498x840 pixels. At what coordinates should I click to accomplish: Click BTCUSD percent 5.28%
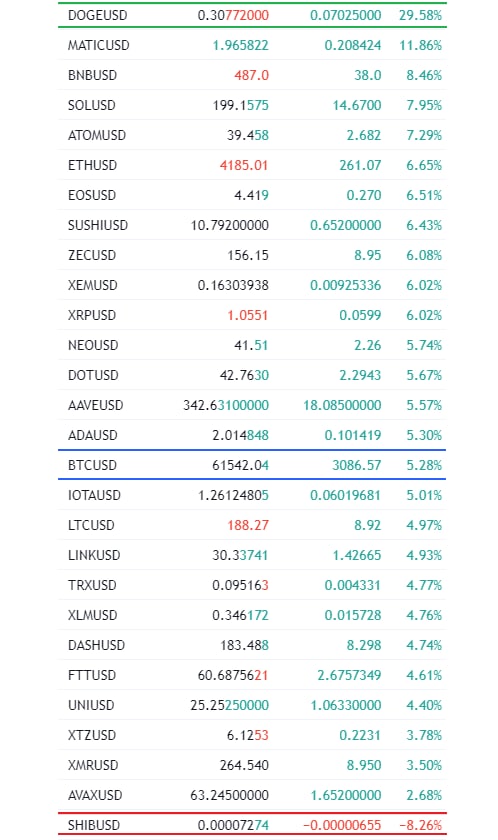click(424, 465)
